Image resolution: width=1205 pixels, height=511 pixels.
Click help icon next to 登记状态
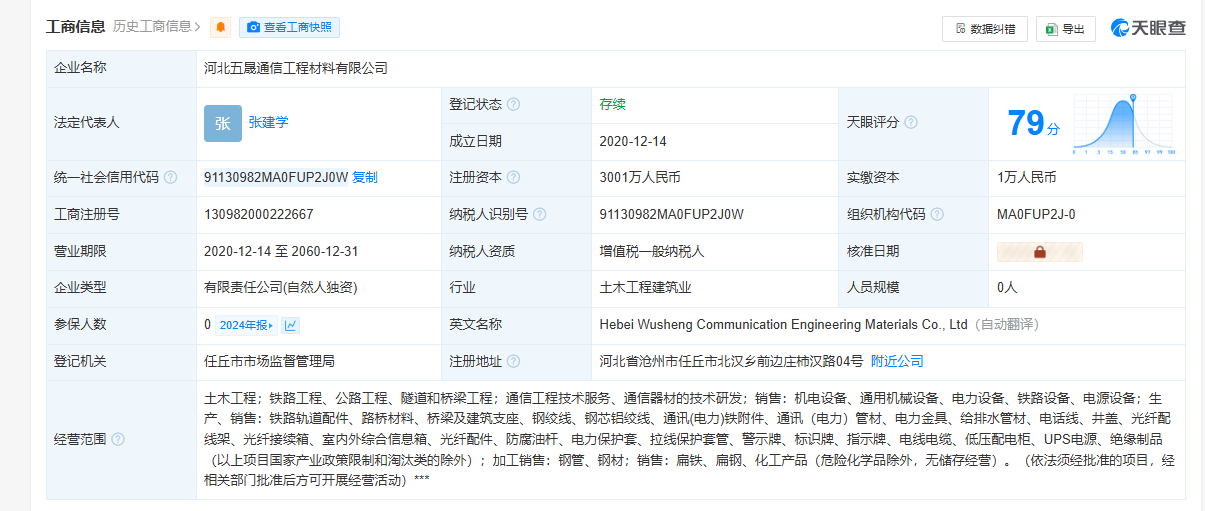(x=513, y=105)
